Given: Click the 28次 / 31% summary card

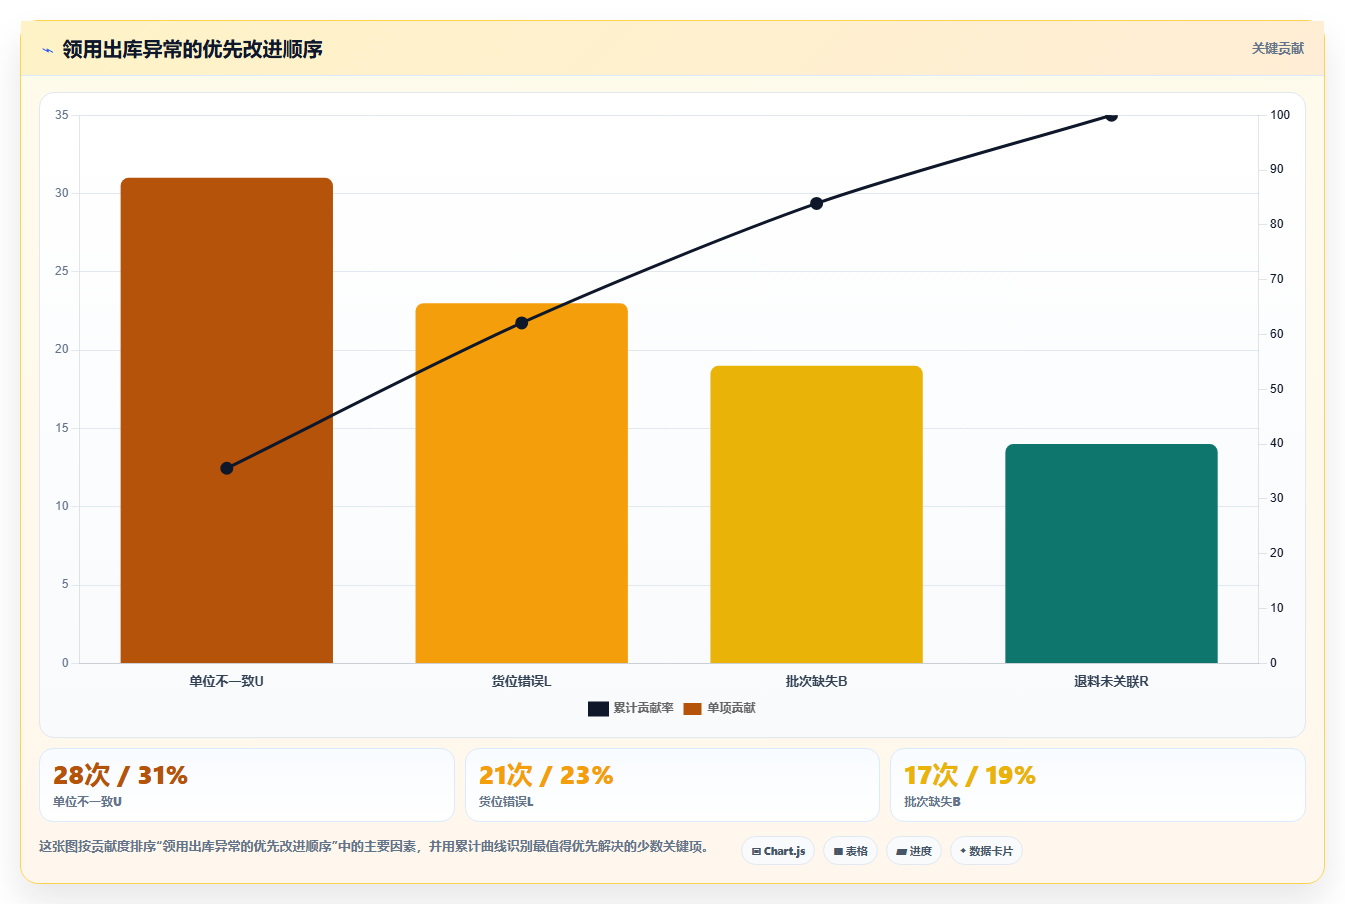Looking at the screenshot, I should pyautogui.click(x=247, y=785).
